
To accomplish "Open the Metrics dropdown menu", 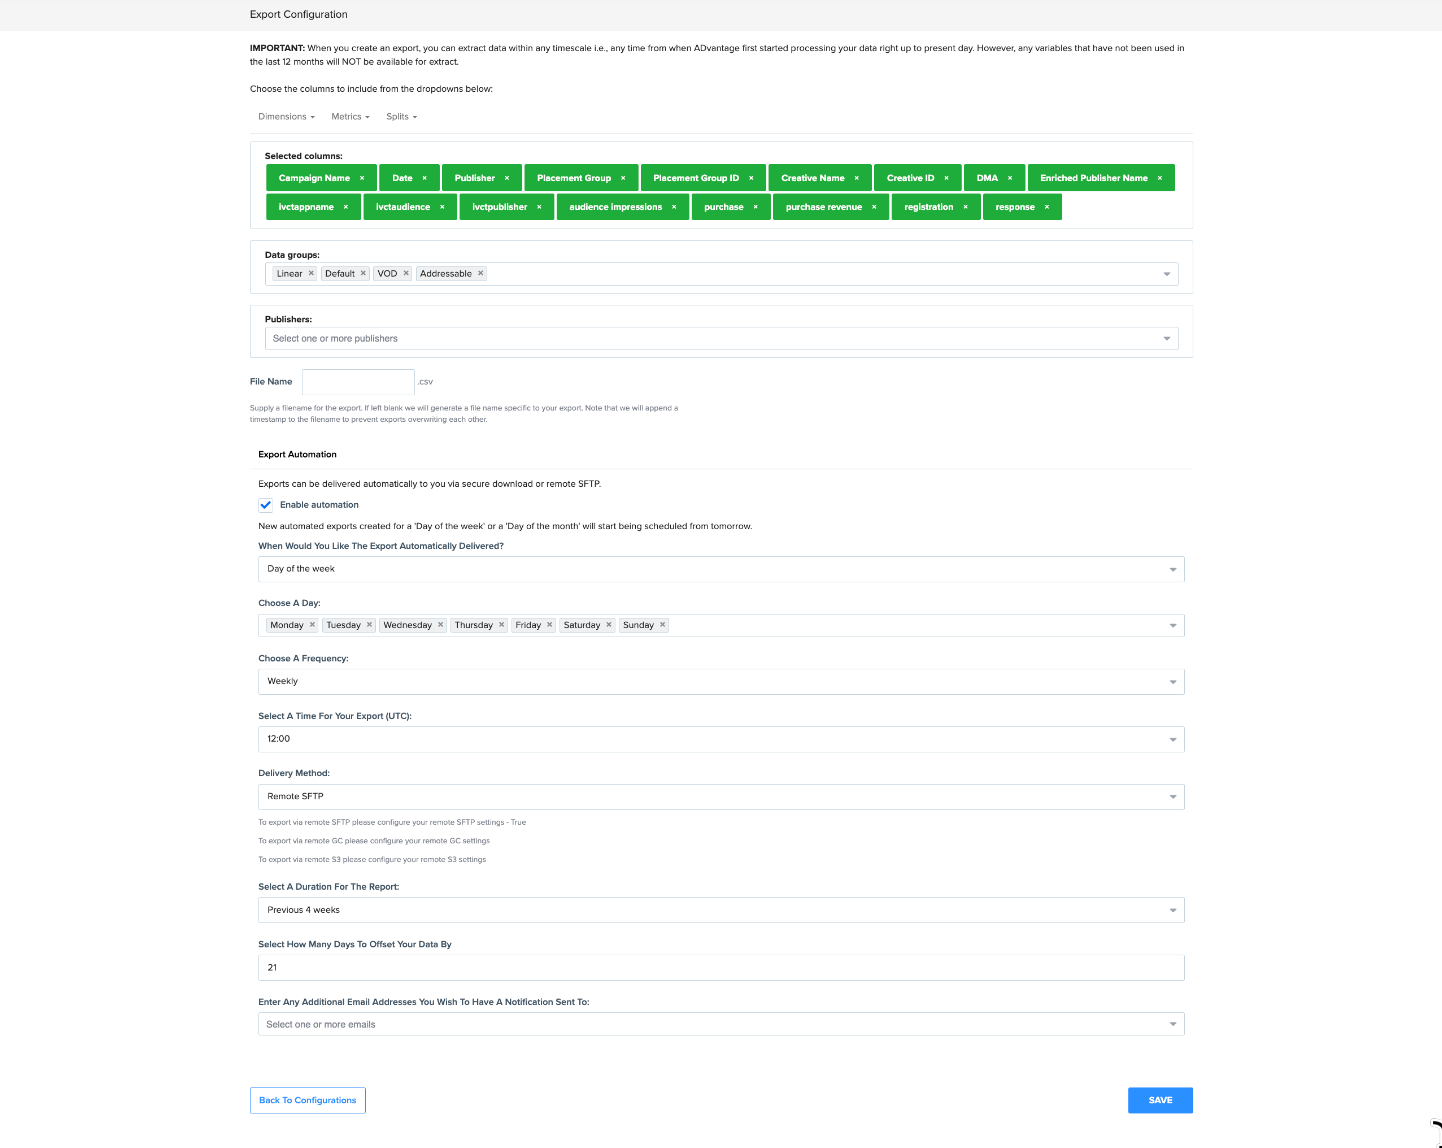I will 350,117.
